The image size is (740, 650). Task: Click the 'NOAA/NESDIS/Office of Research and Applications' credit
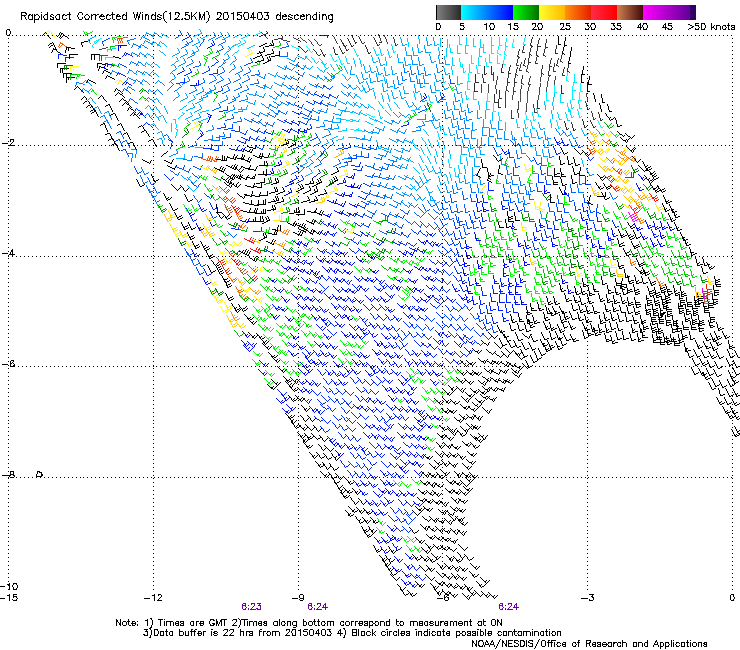(589, 643)
